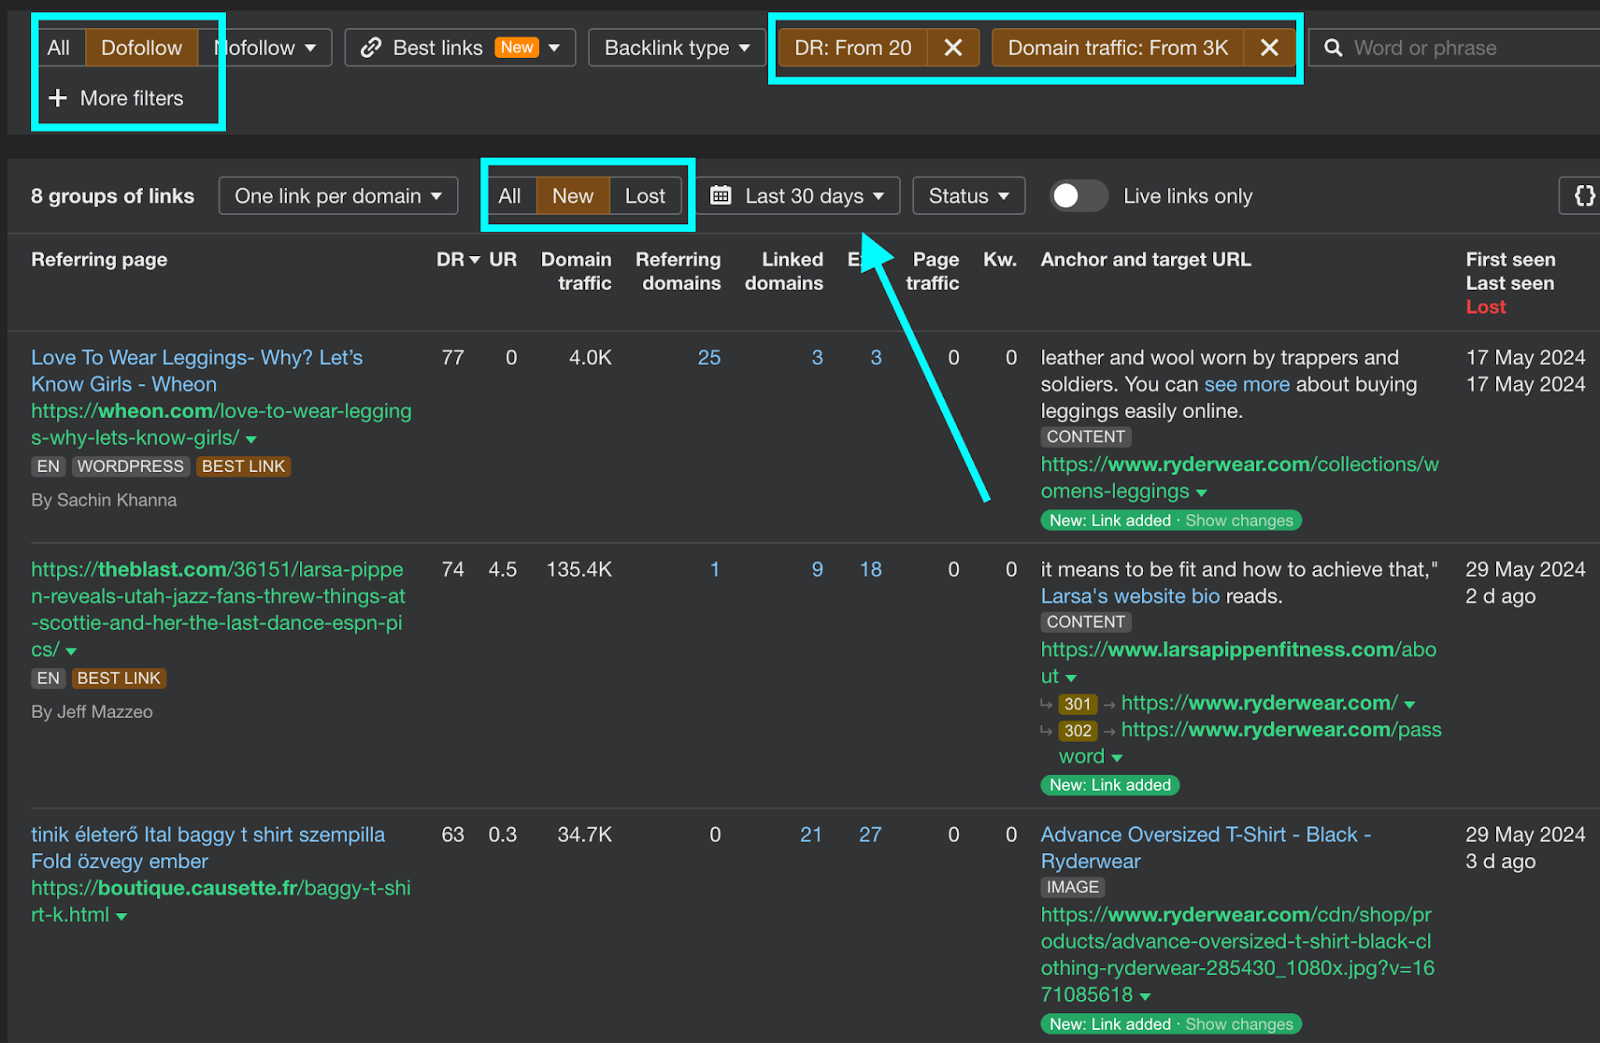Screen dimensions: 1600x1043
Task: Open the Last 30 days date dropdown
Action: coord(798,196)
